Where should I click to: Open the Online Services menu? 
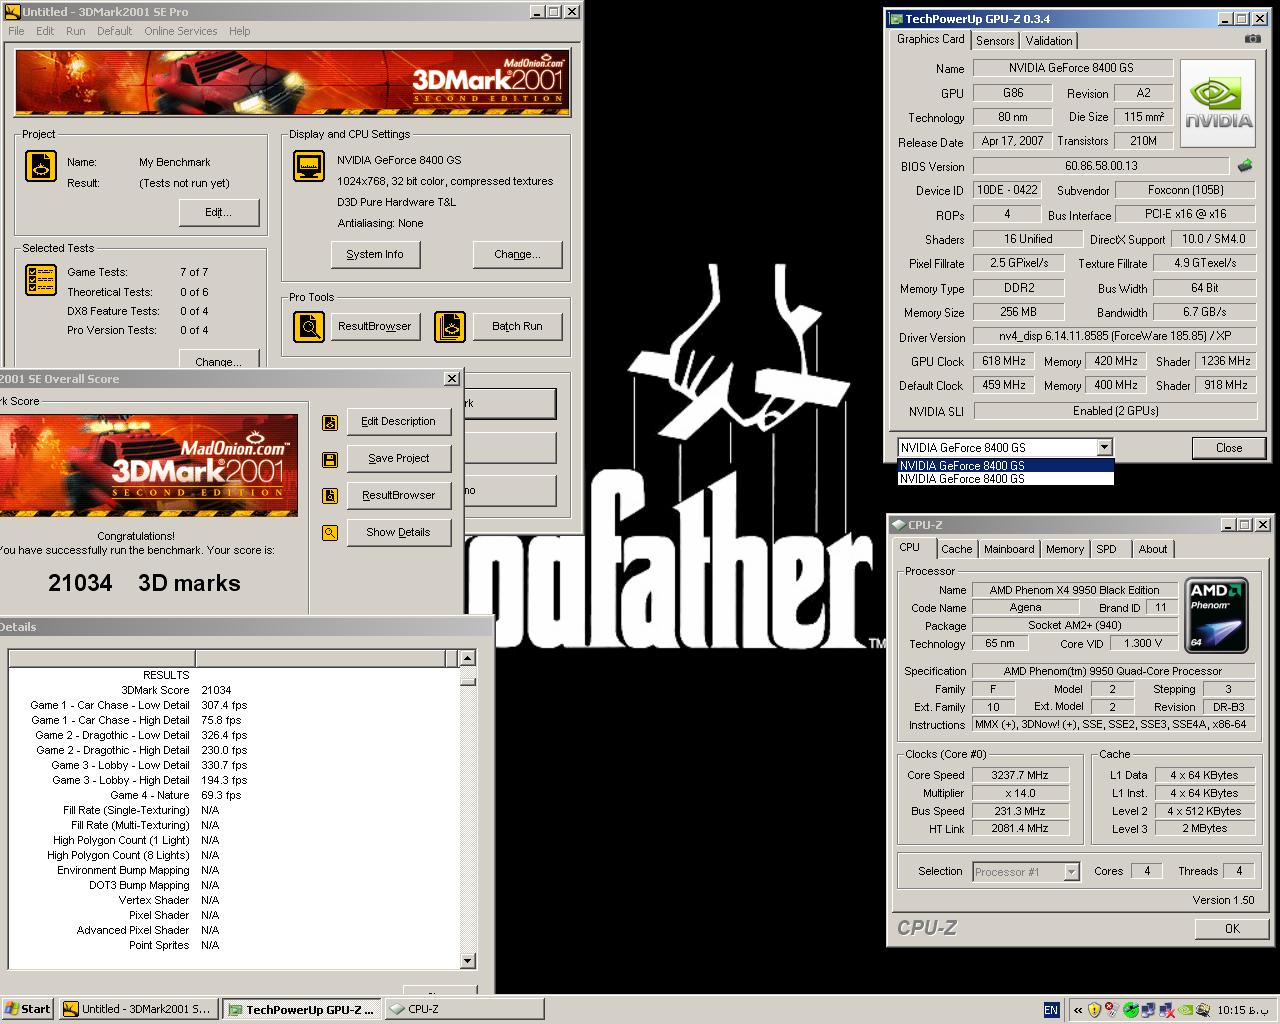tap(180, 31)
